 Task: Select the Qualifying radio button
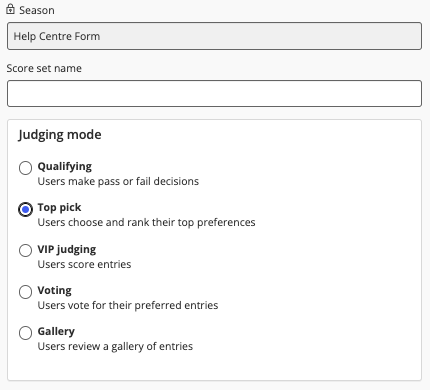pyautogui.click(x=25, y=168)
